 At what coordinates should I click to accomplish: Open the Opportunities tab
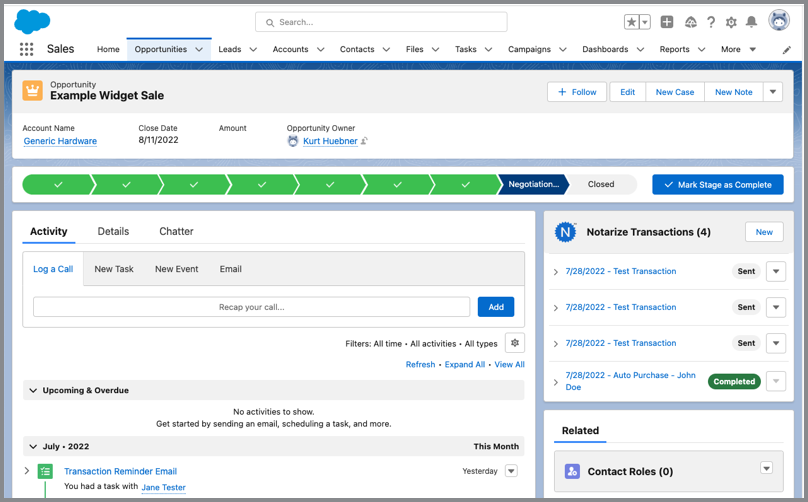(x=161, y=49)
